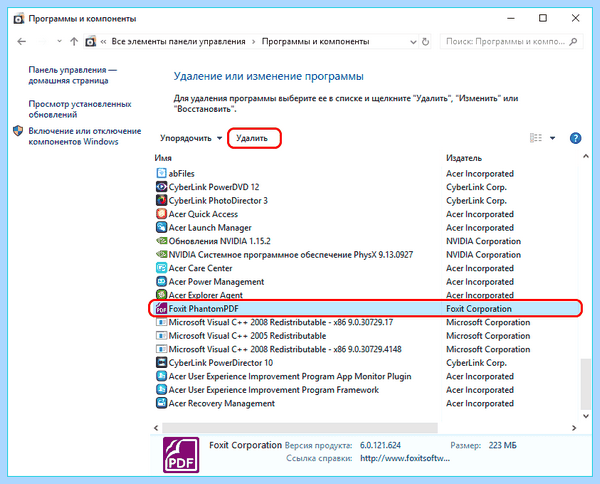Screen dimensions: 600x484
Task: Click the CyberLink PowerDirector 10 icon
Action: pyautogui.click(x=161, y=362)
